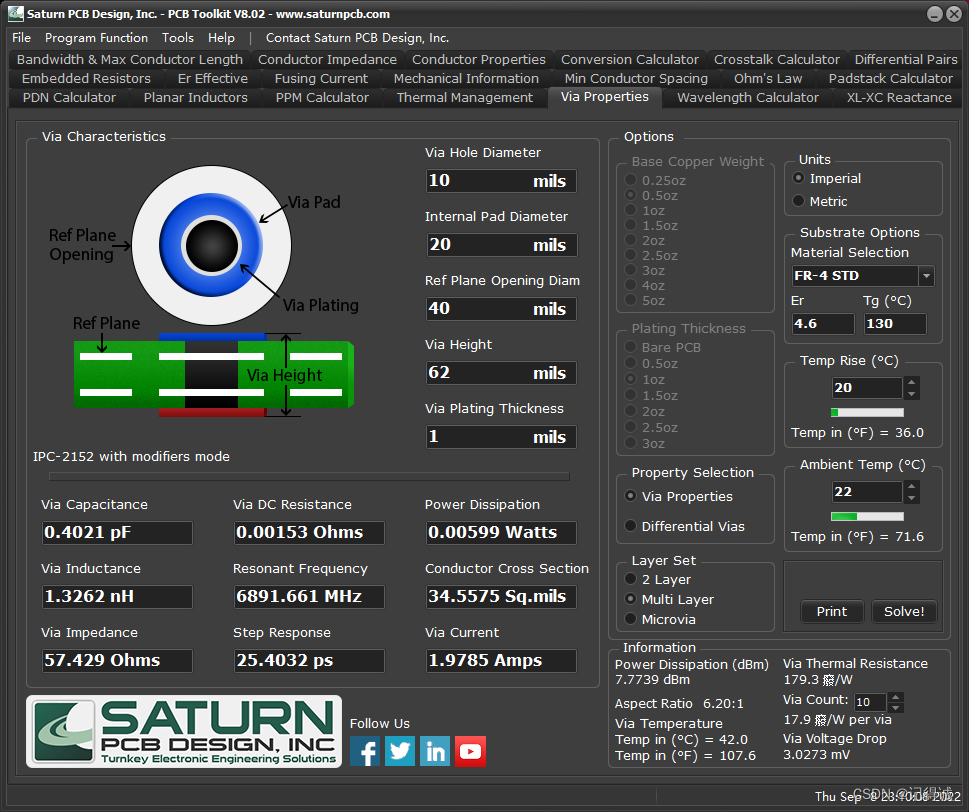Screen dimensions: 969x812
Task: Open the Tools menu
Action: 178,38
